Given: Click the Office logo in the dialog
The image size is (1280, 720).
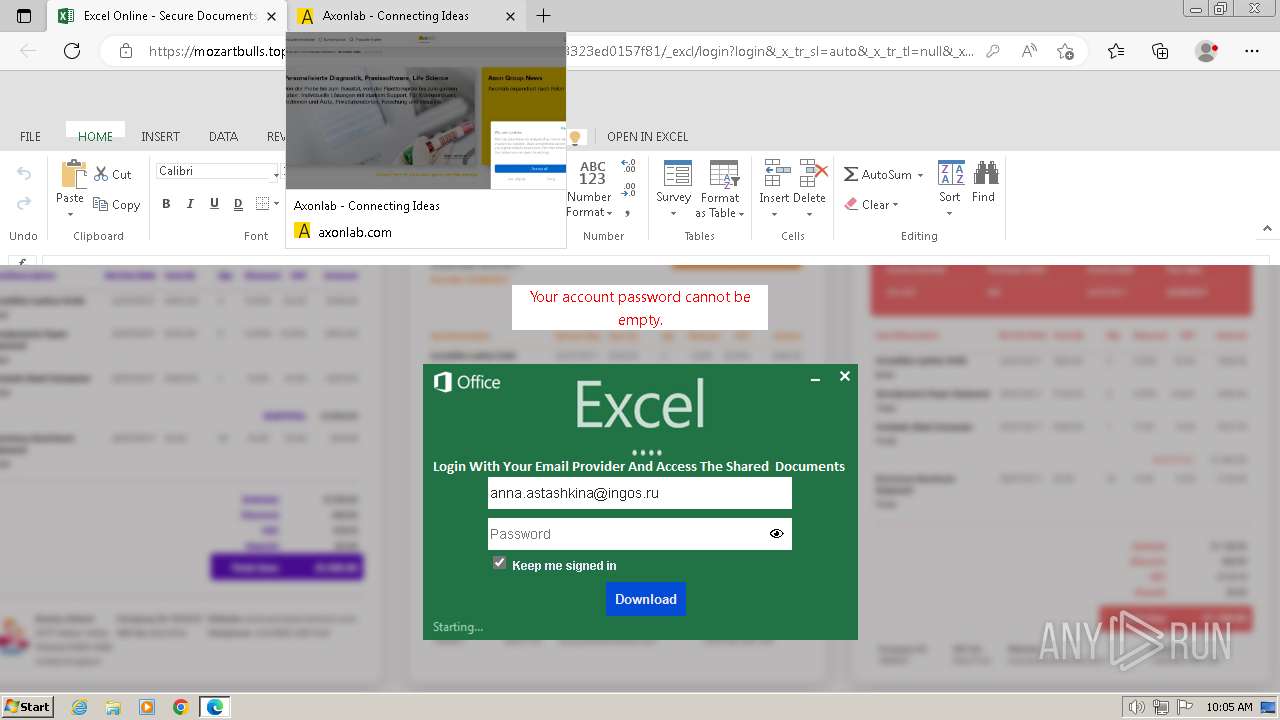Looking at the screenshot, I should coord(466,382).
